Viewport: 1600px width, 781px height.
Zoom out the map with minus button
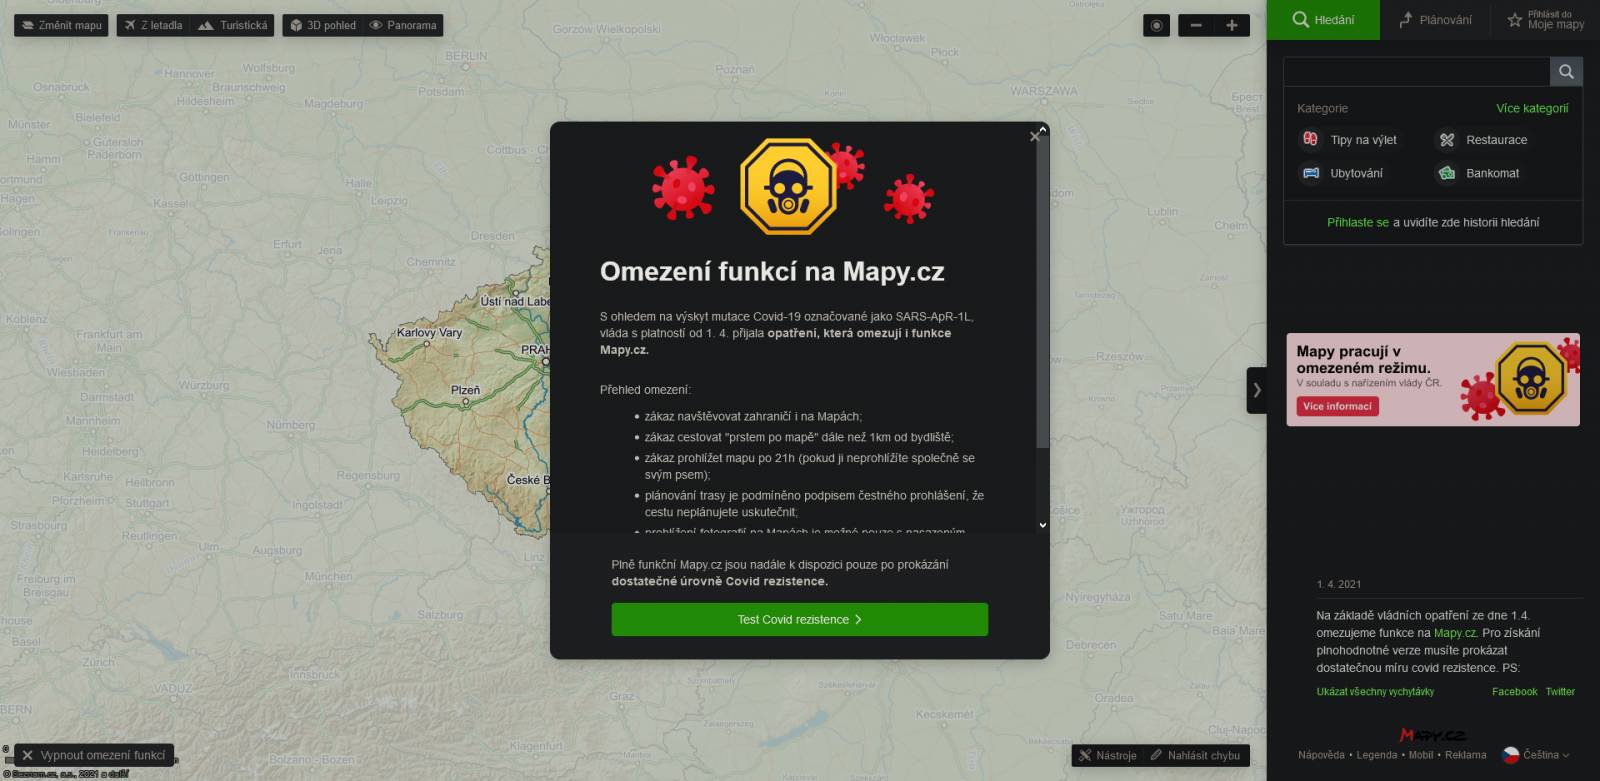[x=1196, y=25]
